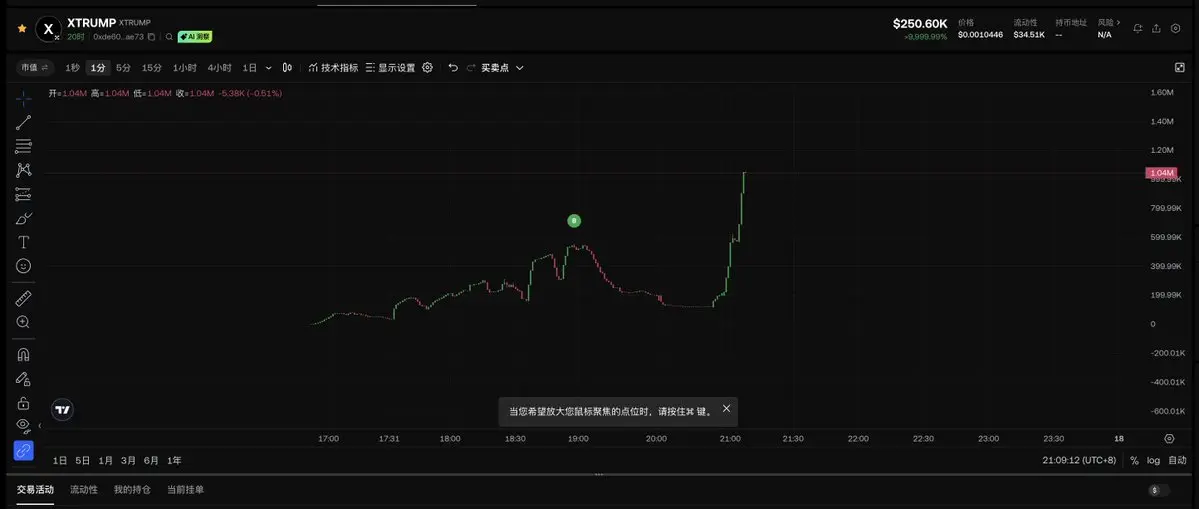Open chart settings gear in toolbar
Image resolution: width=1199 pixels, height=509 pixels.
click(427, 67)
